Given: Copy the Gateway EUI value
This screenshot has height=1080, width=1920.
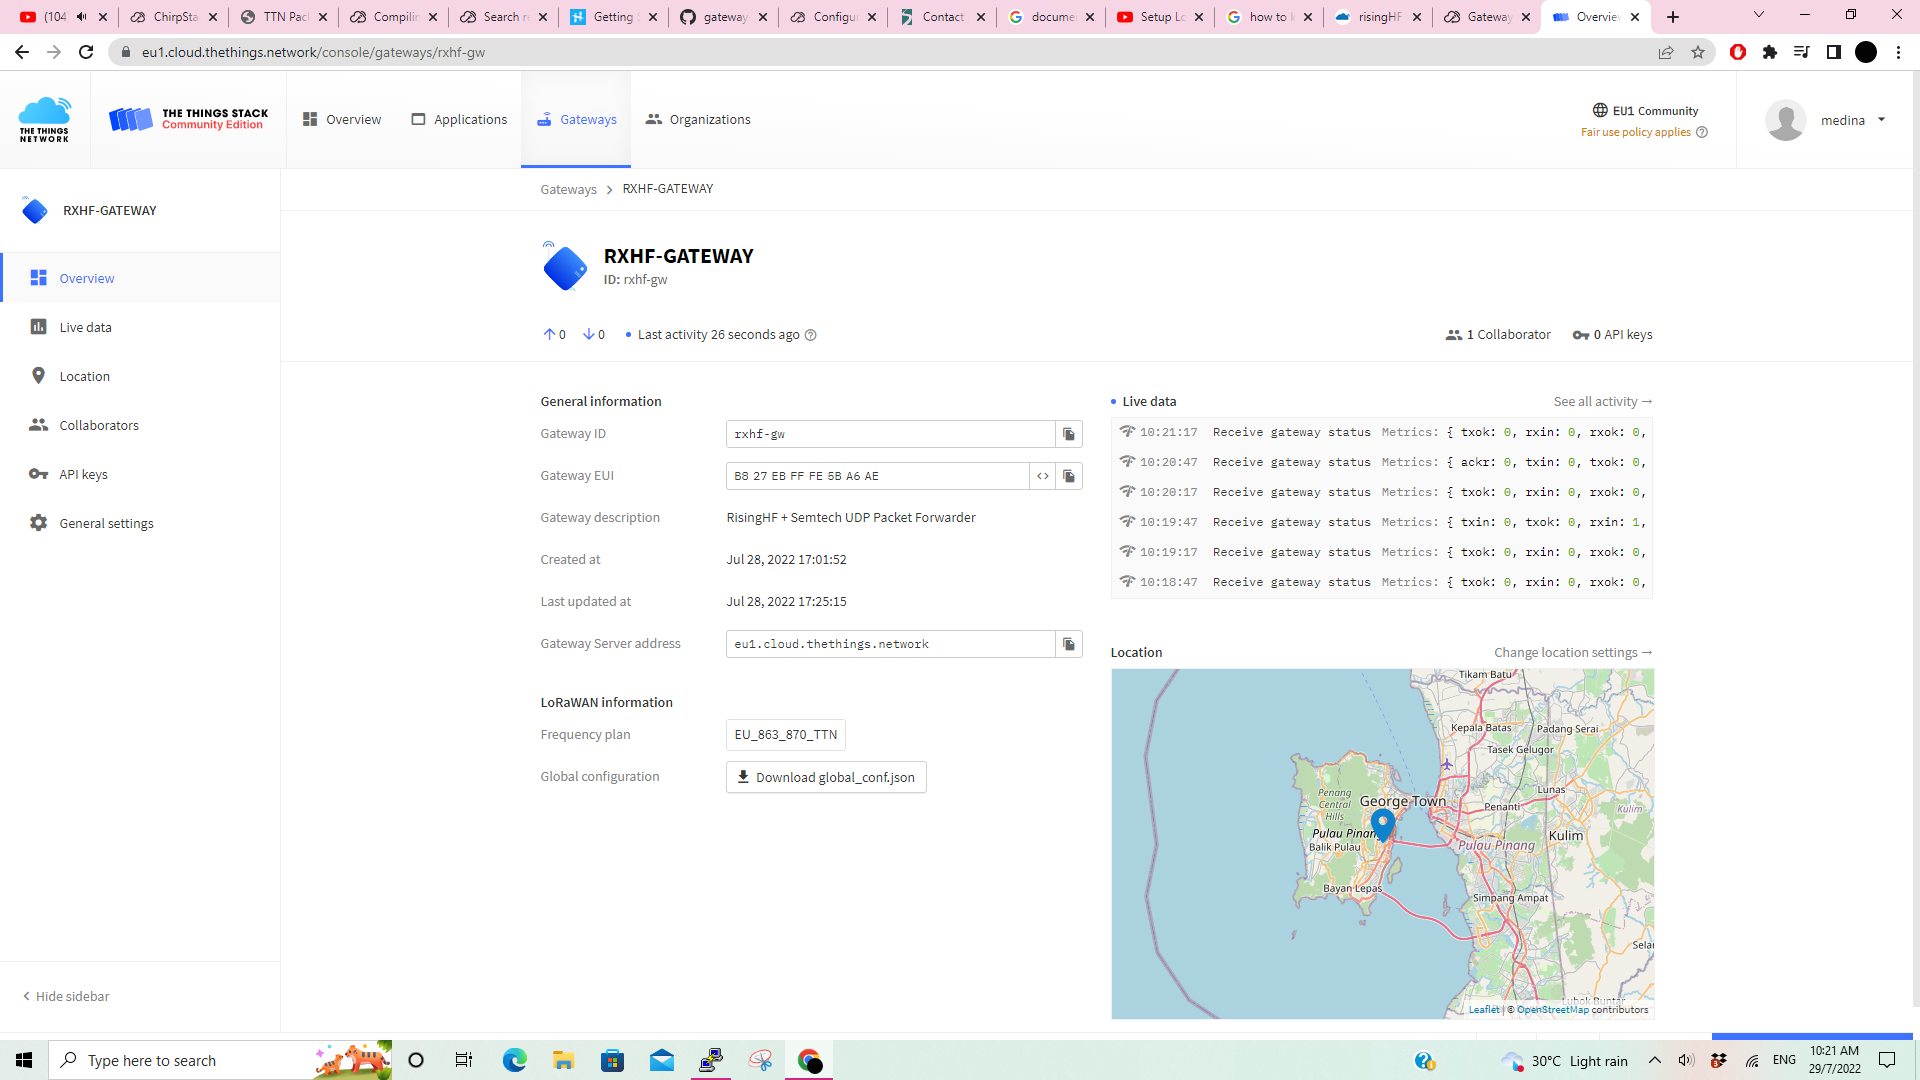Looking at the screenshot, I should click(1069, 476).
